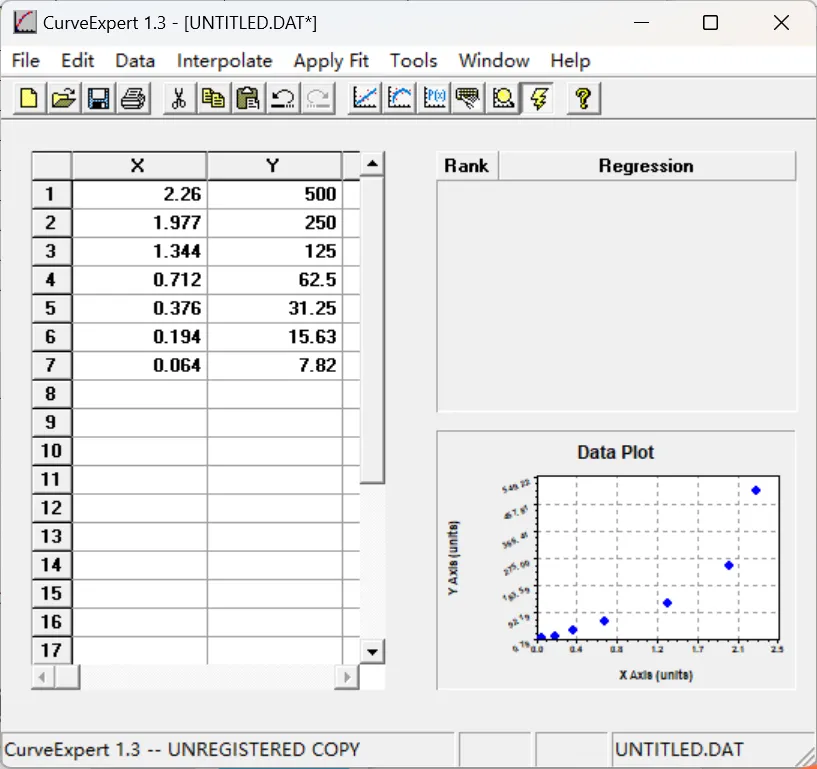817x769 pixels.
Task: Save data using the floppy disk icon
Action: tap(98, 98)
